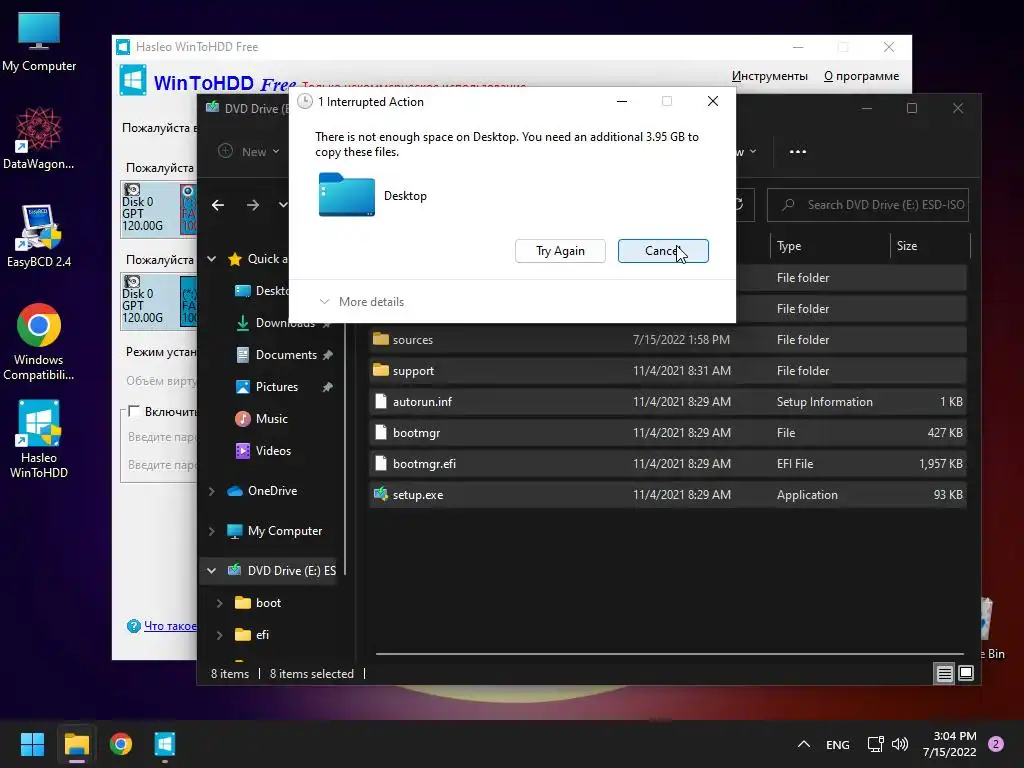Click the 8 items selected status text
Screen dimensions: 1024x768
click(312, 673)
